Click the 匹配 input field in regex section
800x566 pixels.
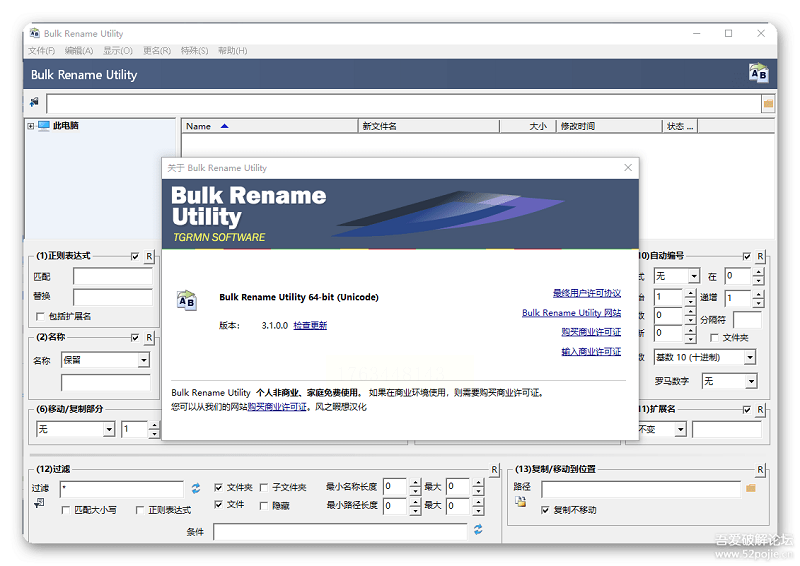tap(112, 276)
